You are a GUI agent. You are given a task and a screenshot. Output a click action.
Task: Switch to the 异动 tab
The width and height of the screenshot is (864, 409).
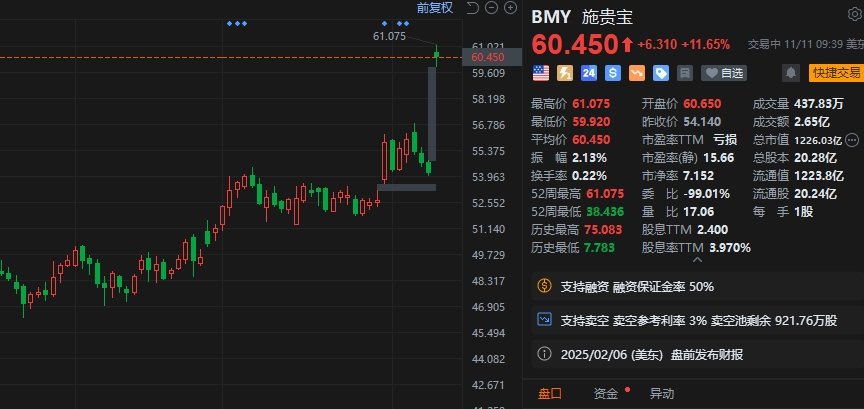point(662,394)
